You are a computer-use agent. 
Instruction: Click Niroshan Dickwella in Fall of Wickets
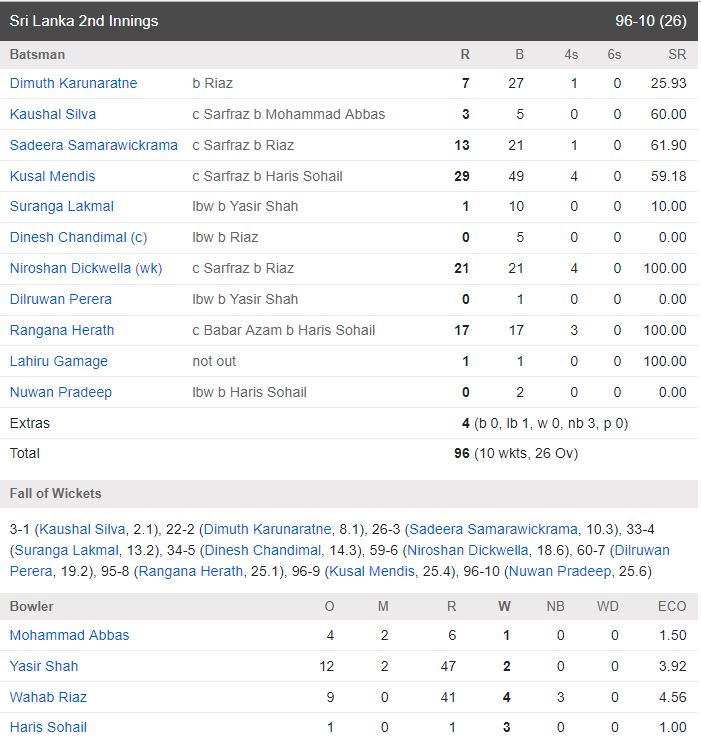pos(468,550)
